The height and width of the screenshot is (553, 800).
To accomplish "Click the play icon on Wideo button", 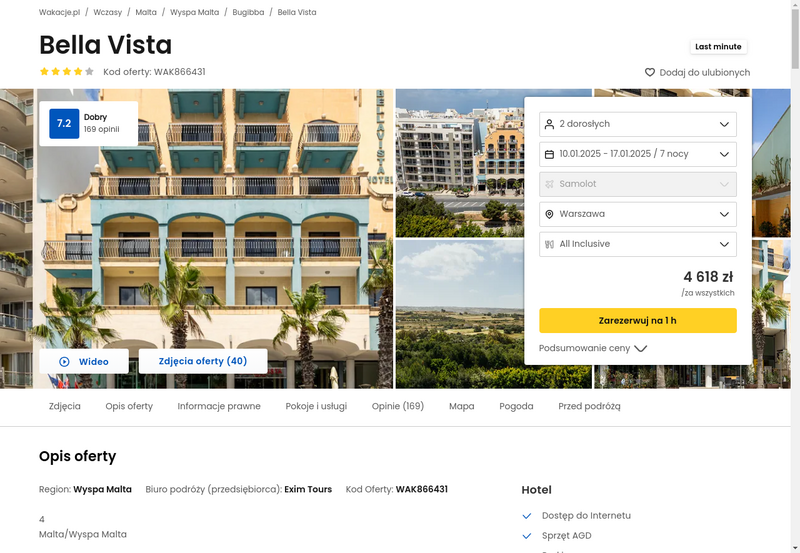I will pos(64,362).
